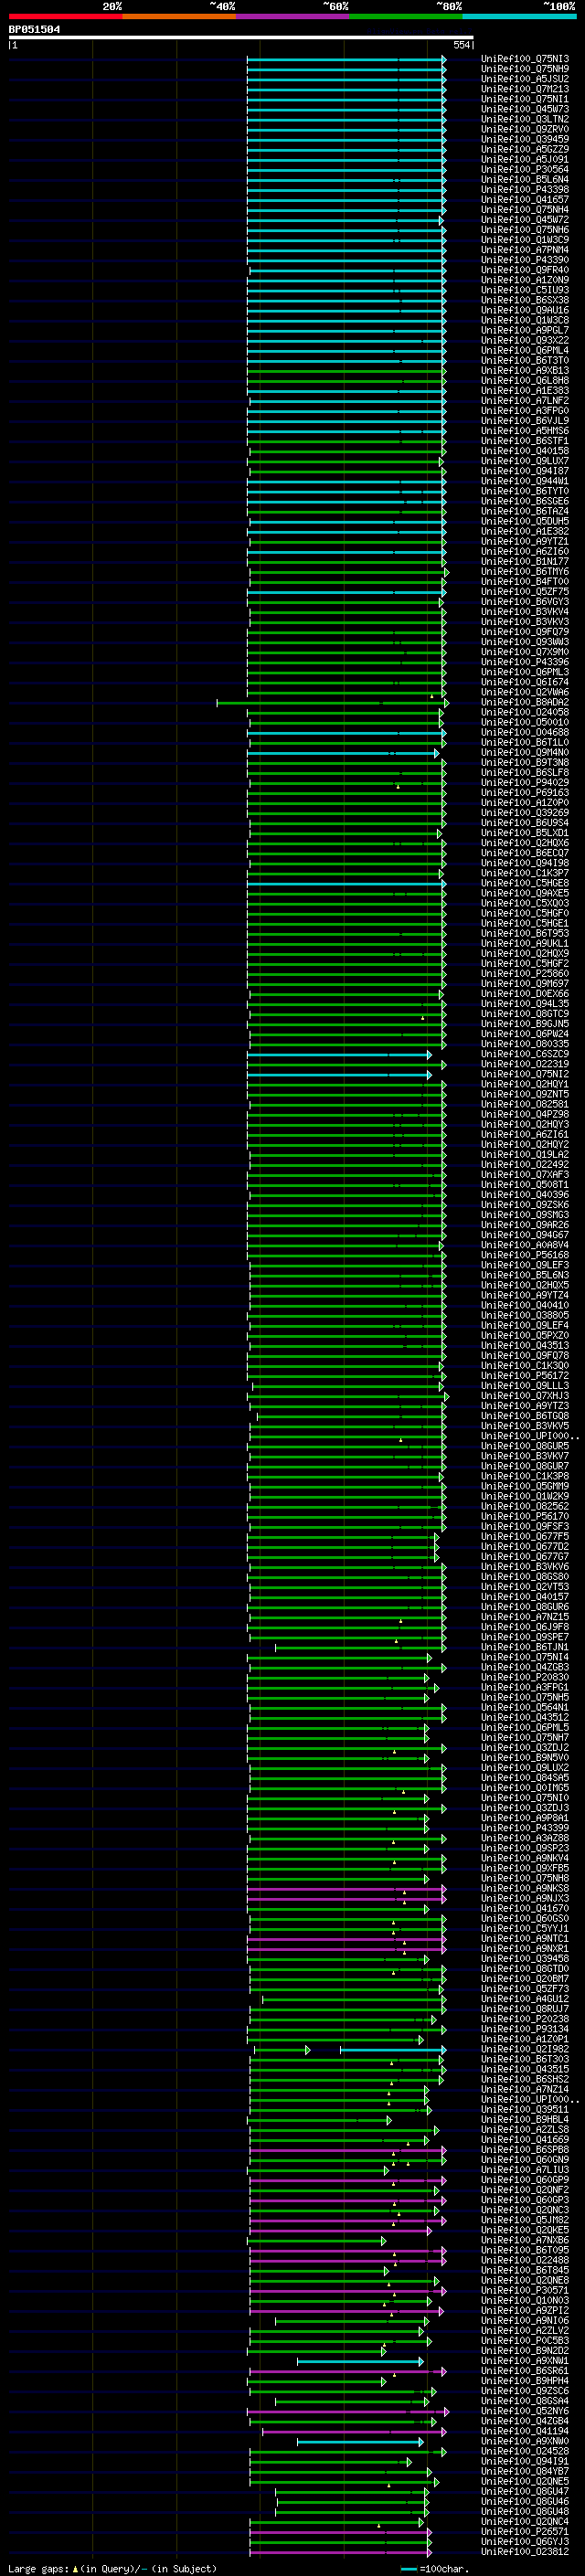Click label UniRef100_Q40158
Viewport: 585px width, 2576px height.
click(524, 451)
